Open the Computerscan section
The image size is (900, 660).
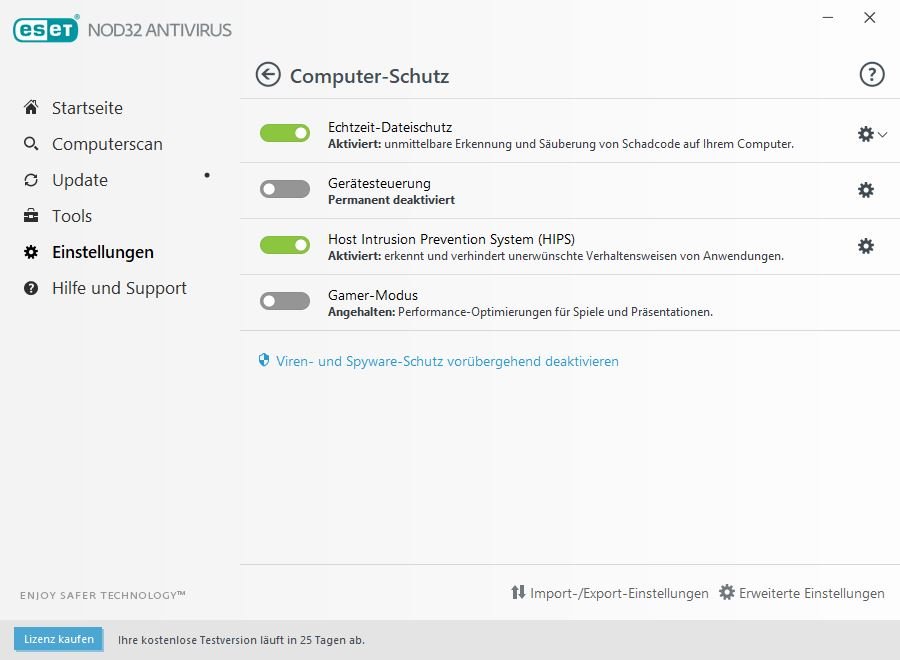pos(107,144)
